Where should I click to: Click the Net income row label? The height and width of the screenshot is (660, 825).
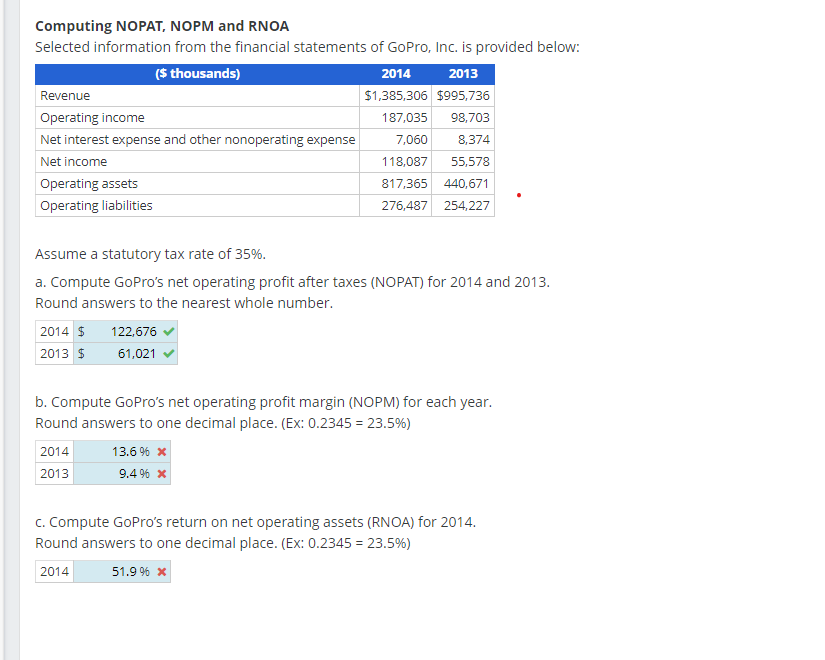72,161
